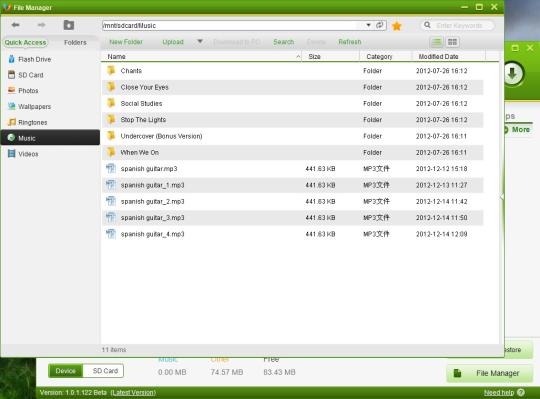
Task: Click the More link in background window
Action: [x=521, y=129]
